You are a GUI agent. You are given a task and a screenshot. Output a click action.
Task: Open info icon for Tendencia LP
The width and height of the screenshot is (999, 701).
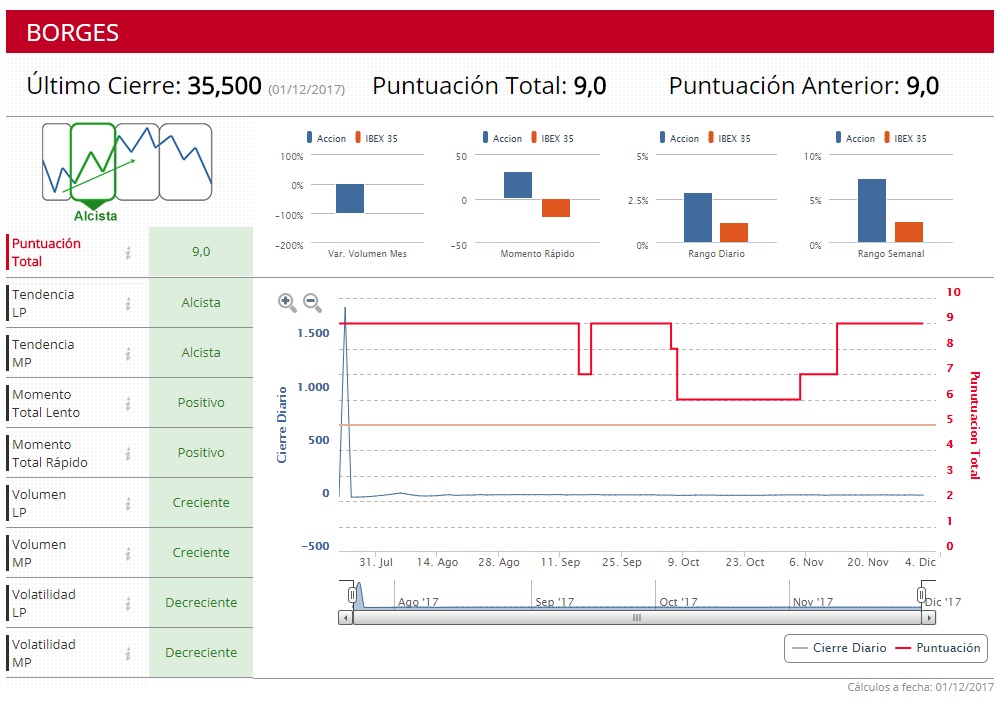pos(128,303)
